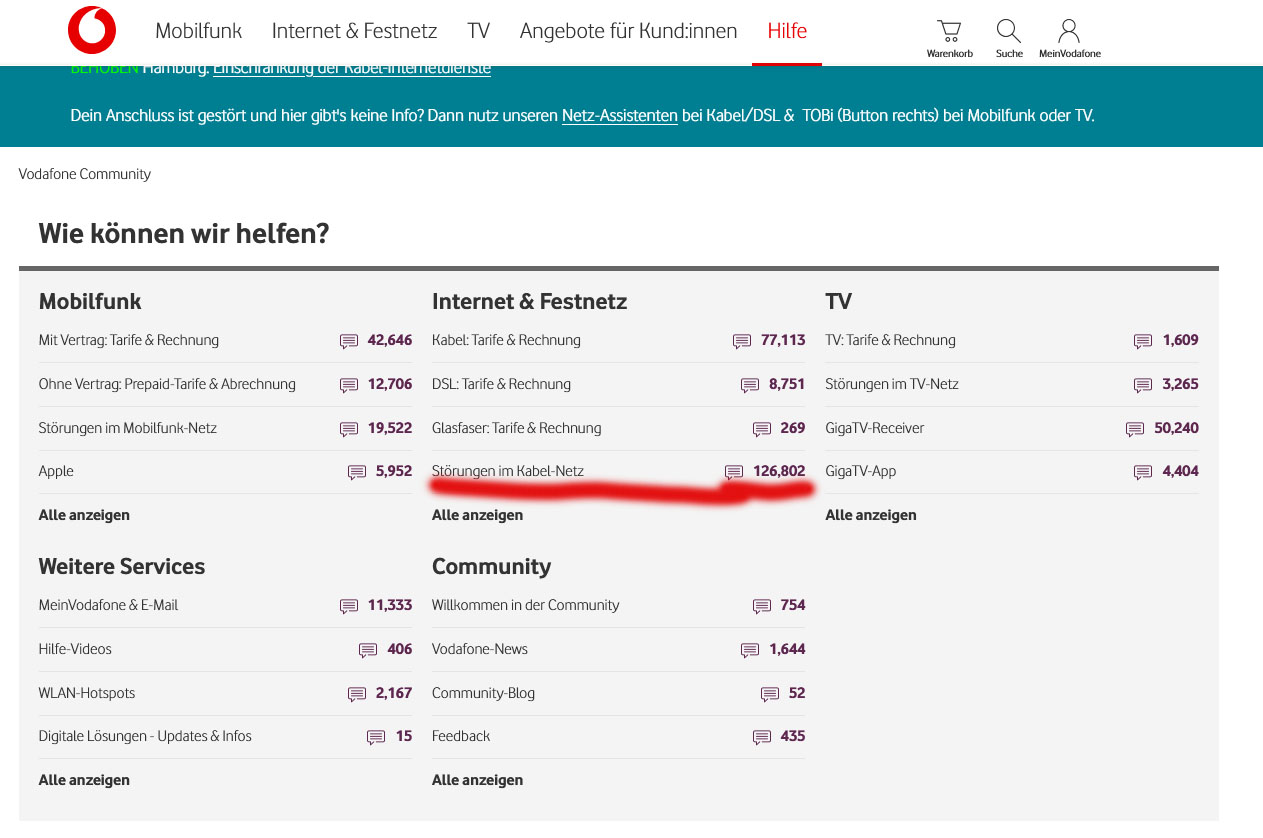
Task: Click comment icon beside 1,644
Action: click(750, 650)
